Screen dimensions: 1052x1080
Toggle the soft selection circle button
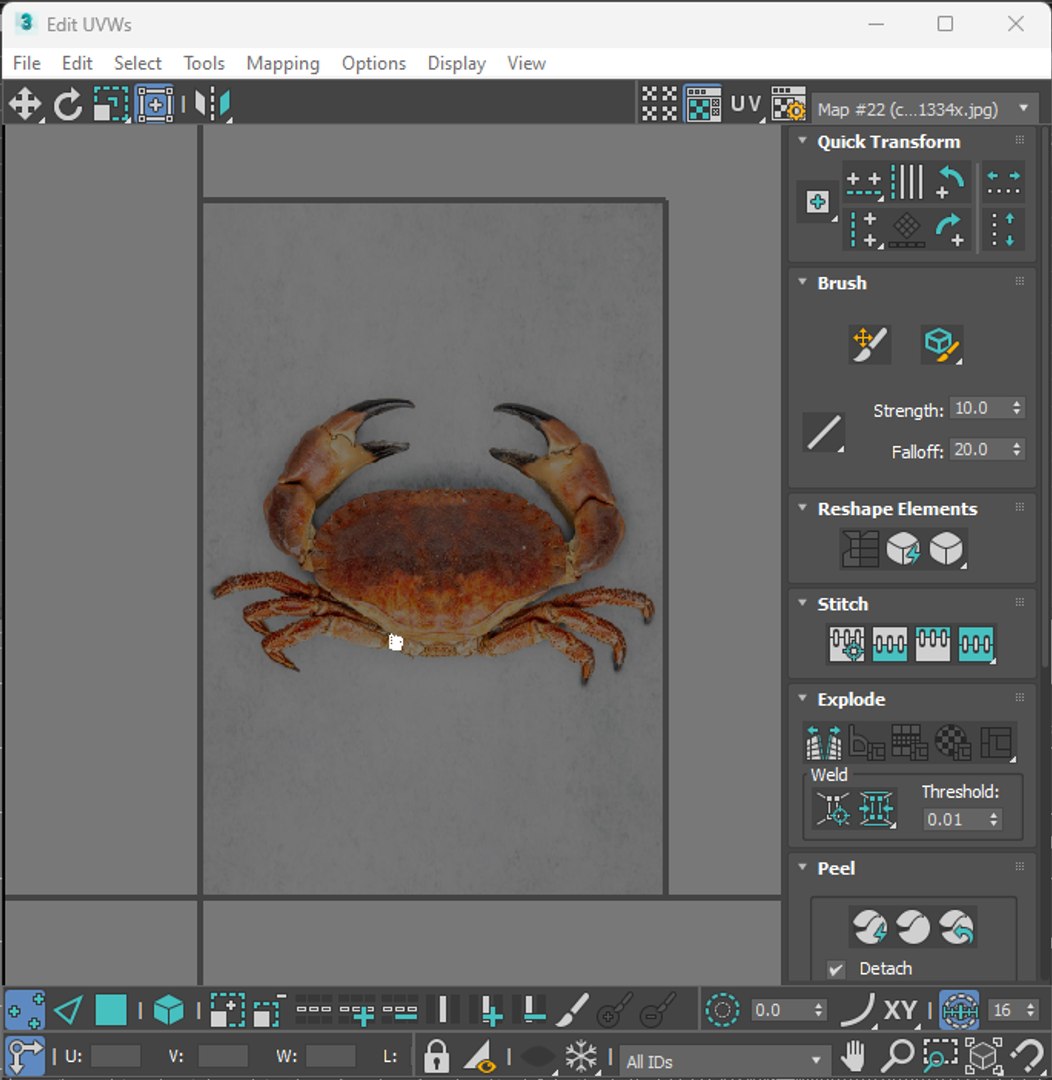722,1010
